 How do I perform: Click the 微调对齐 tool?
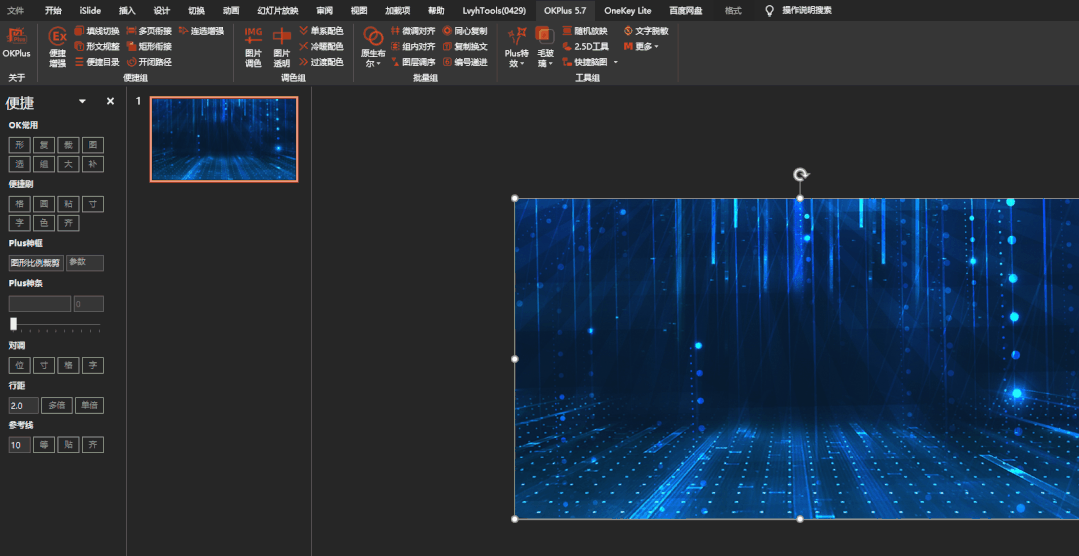(413, 31)
